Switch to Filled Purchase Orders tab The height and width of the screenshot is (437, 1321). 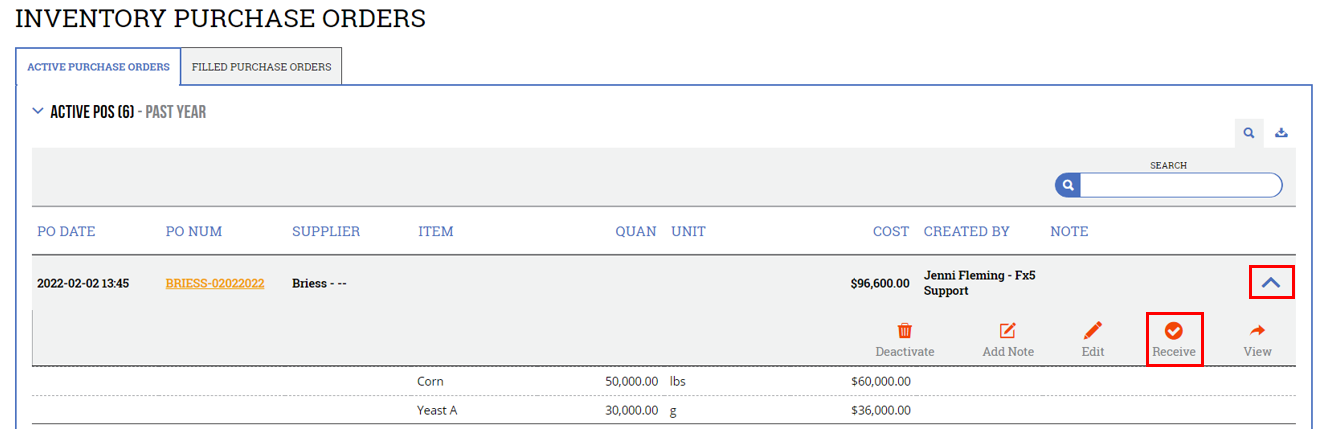(261, 67)
